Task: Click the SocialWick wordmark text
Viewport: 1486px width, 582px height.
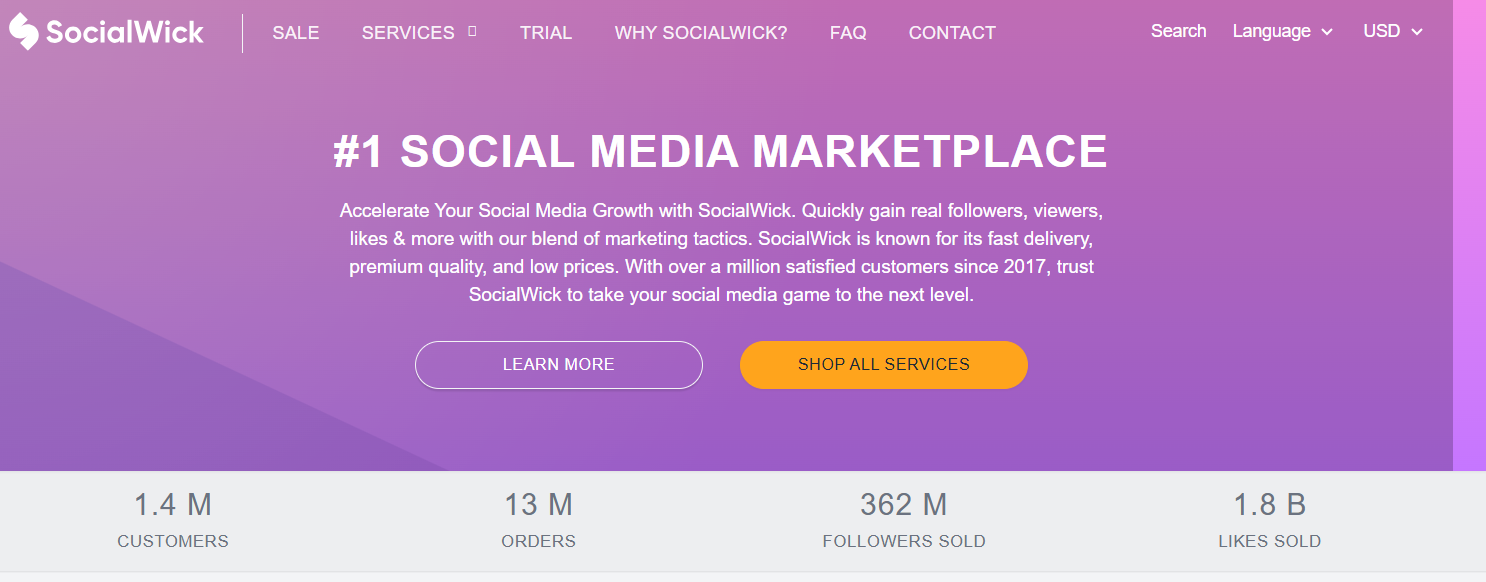Action: (125, 32)
